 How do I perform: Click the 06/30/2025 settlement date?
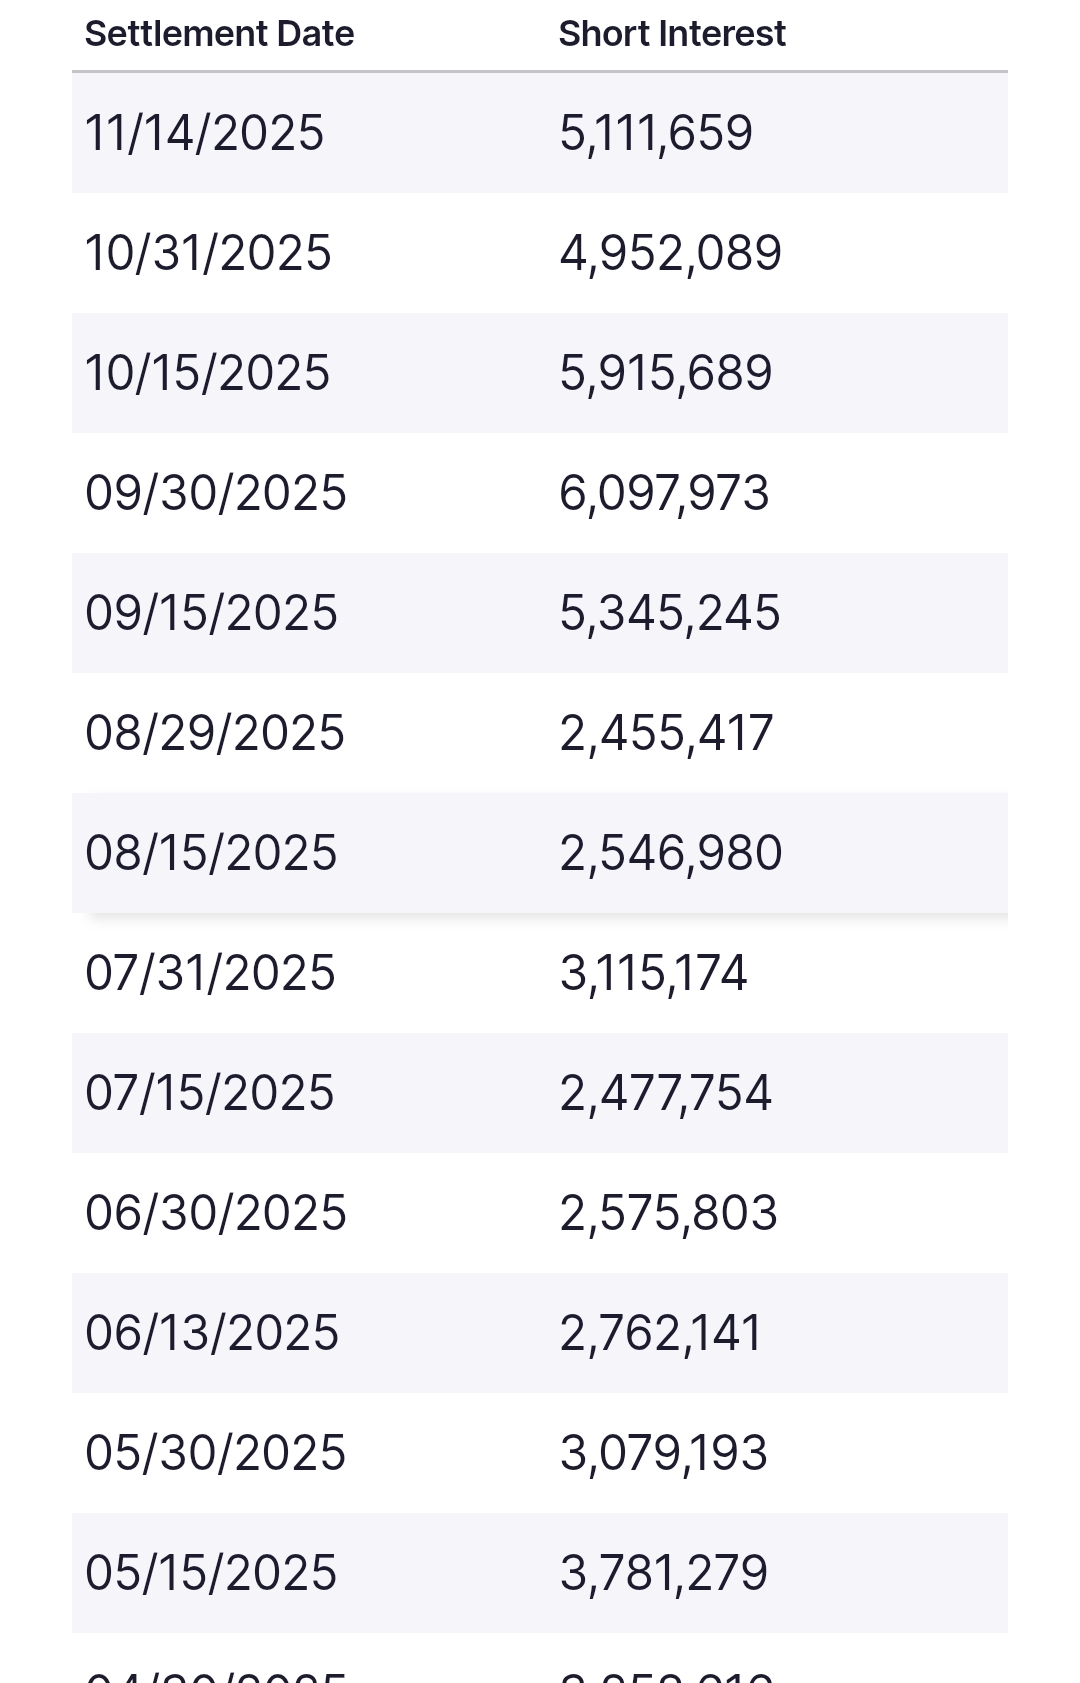tap(216, 1213)
